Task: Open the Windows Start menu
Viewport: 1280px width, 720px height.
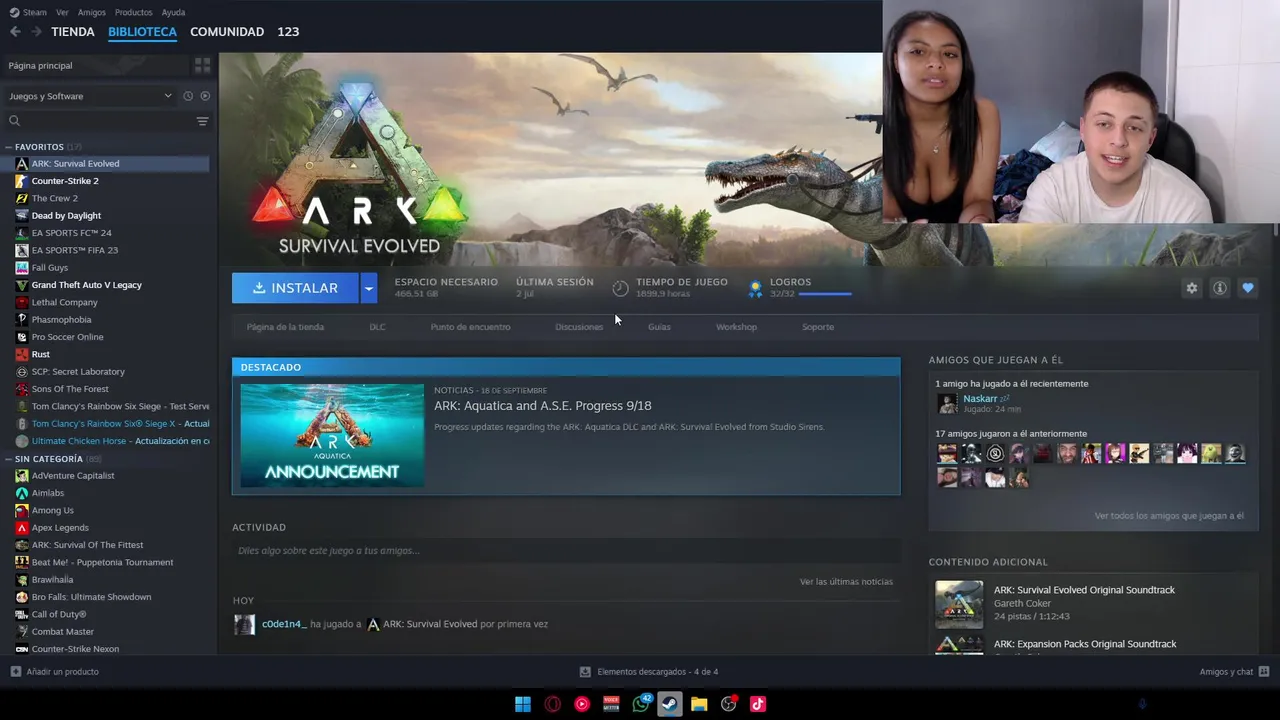Action: (523, 704)
